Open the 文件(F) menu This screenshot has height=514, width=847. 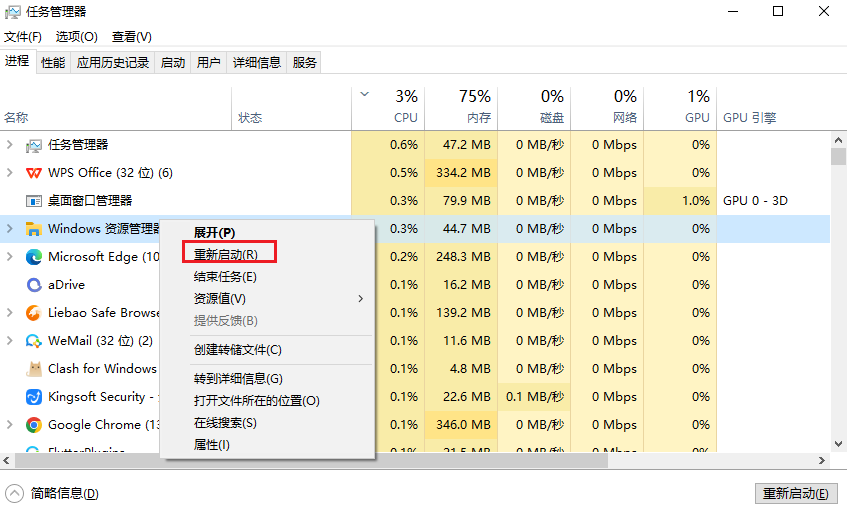point(23,37)
